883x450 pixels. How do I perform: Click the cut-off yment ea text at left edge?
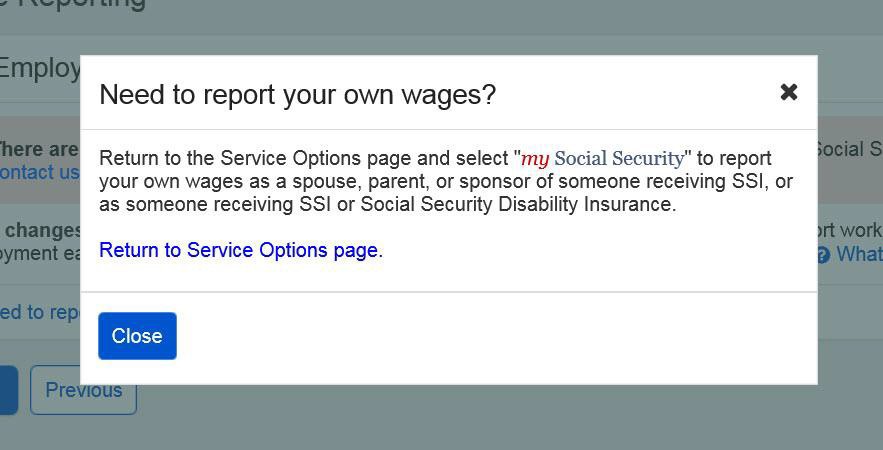[40, 253]
